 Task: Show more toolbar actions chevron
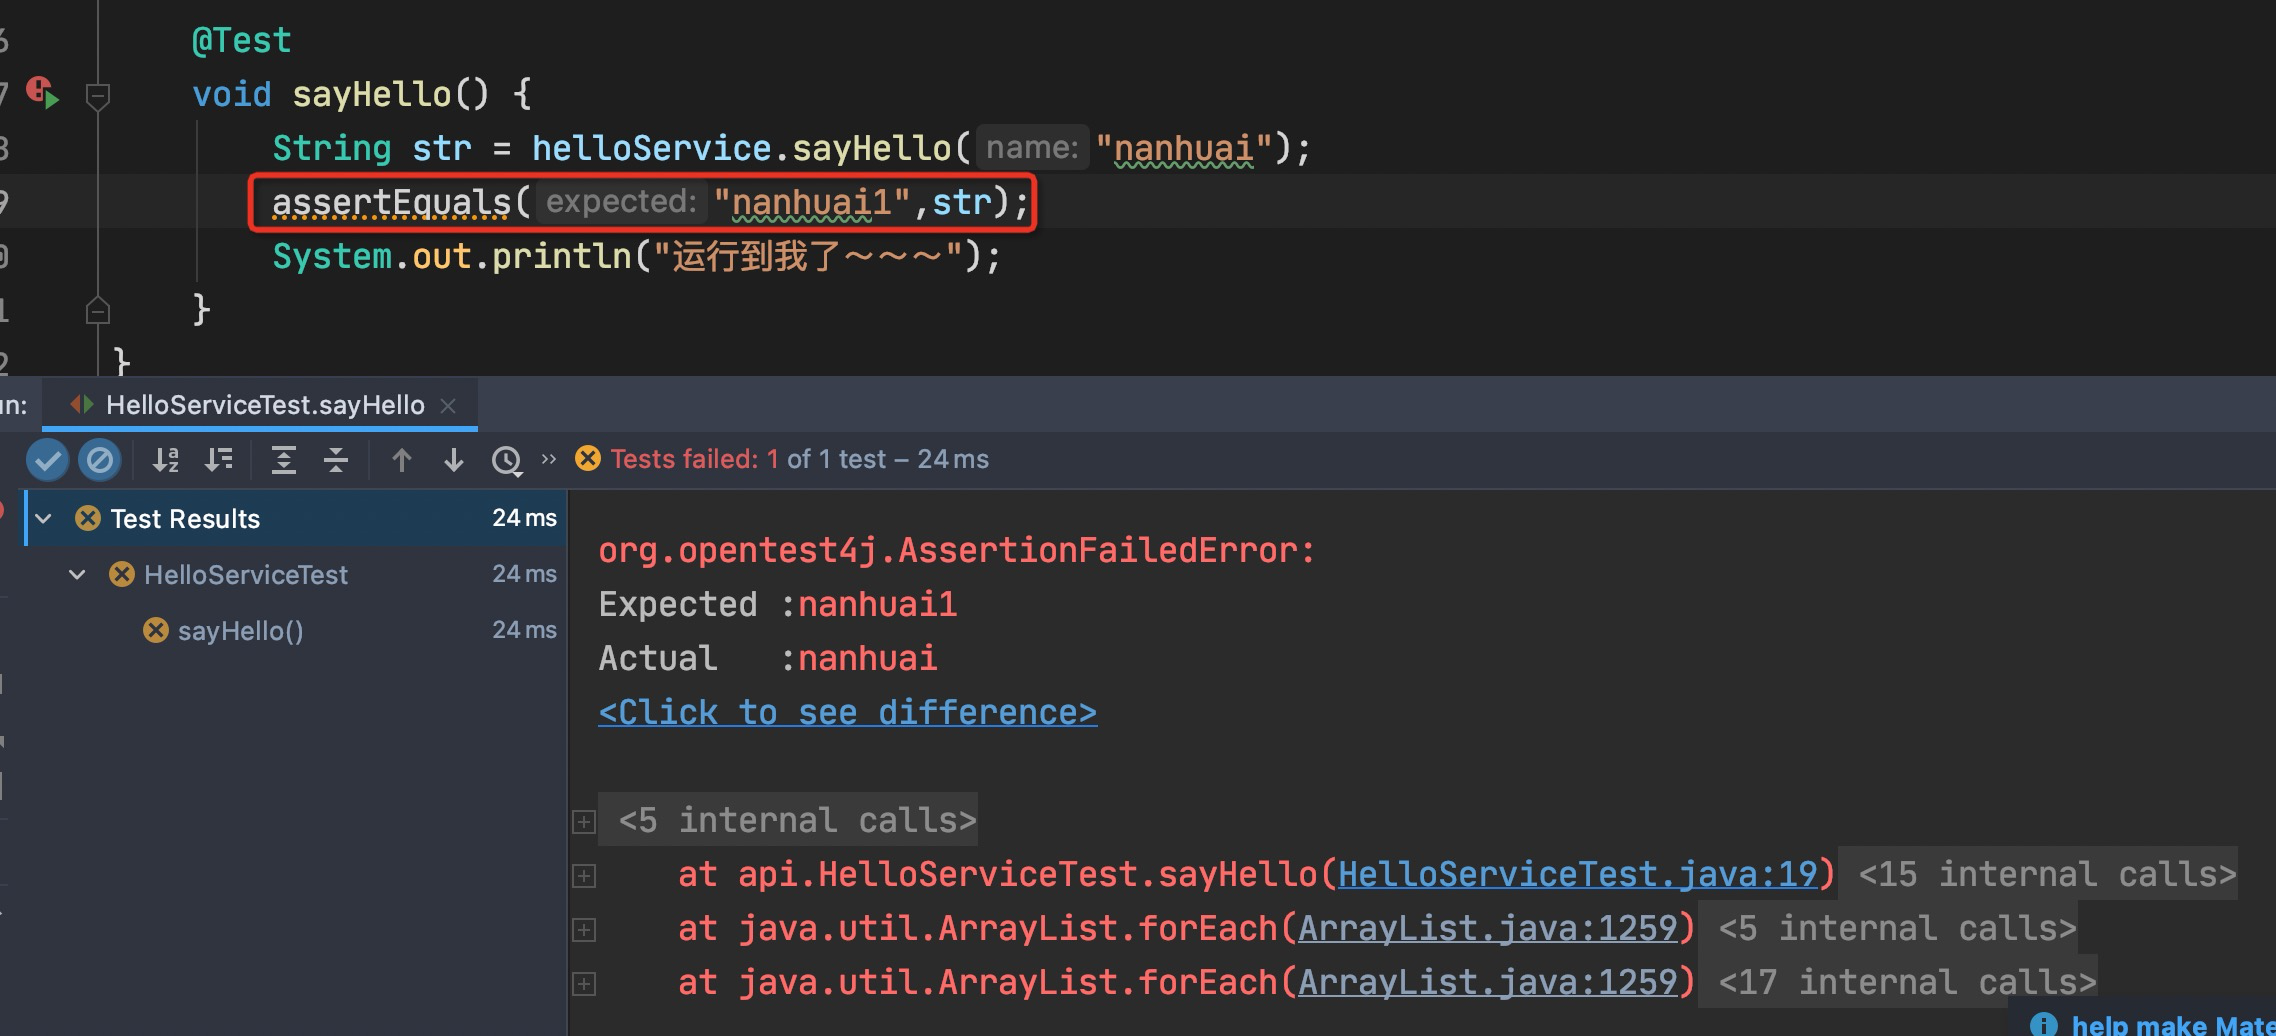click(x=548, y=459)
